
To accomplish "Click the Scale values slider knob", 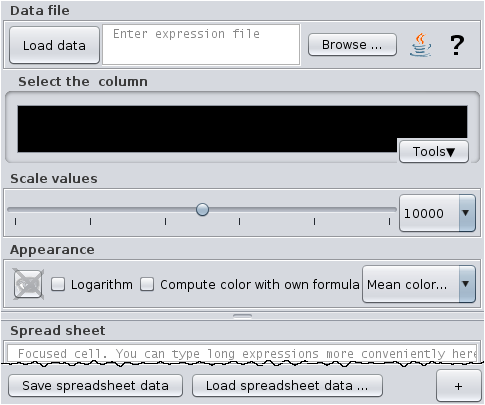I will (x=202, y=210).
